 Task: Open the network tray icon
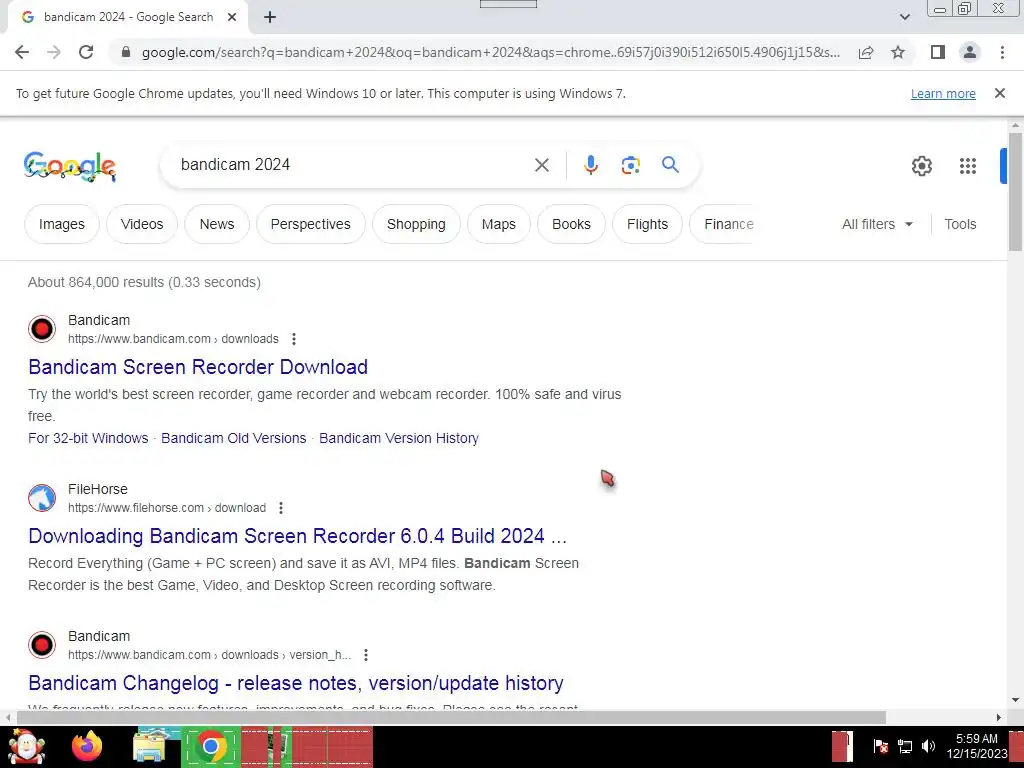click(904, 746)
